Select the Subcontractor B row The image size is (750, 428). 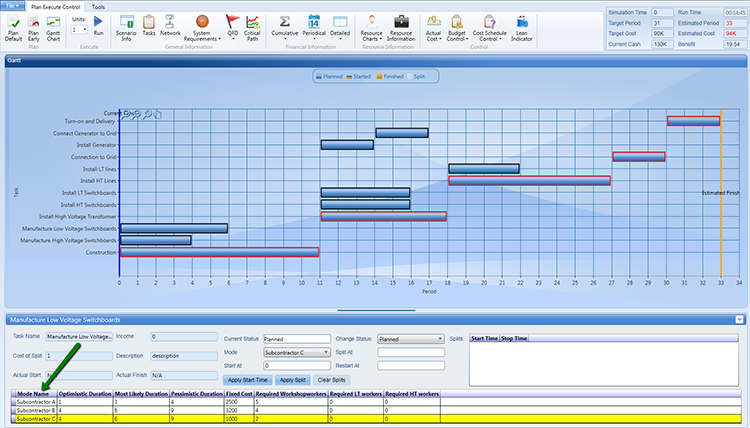click(376, 410)
